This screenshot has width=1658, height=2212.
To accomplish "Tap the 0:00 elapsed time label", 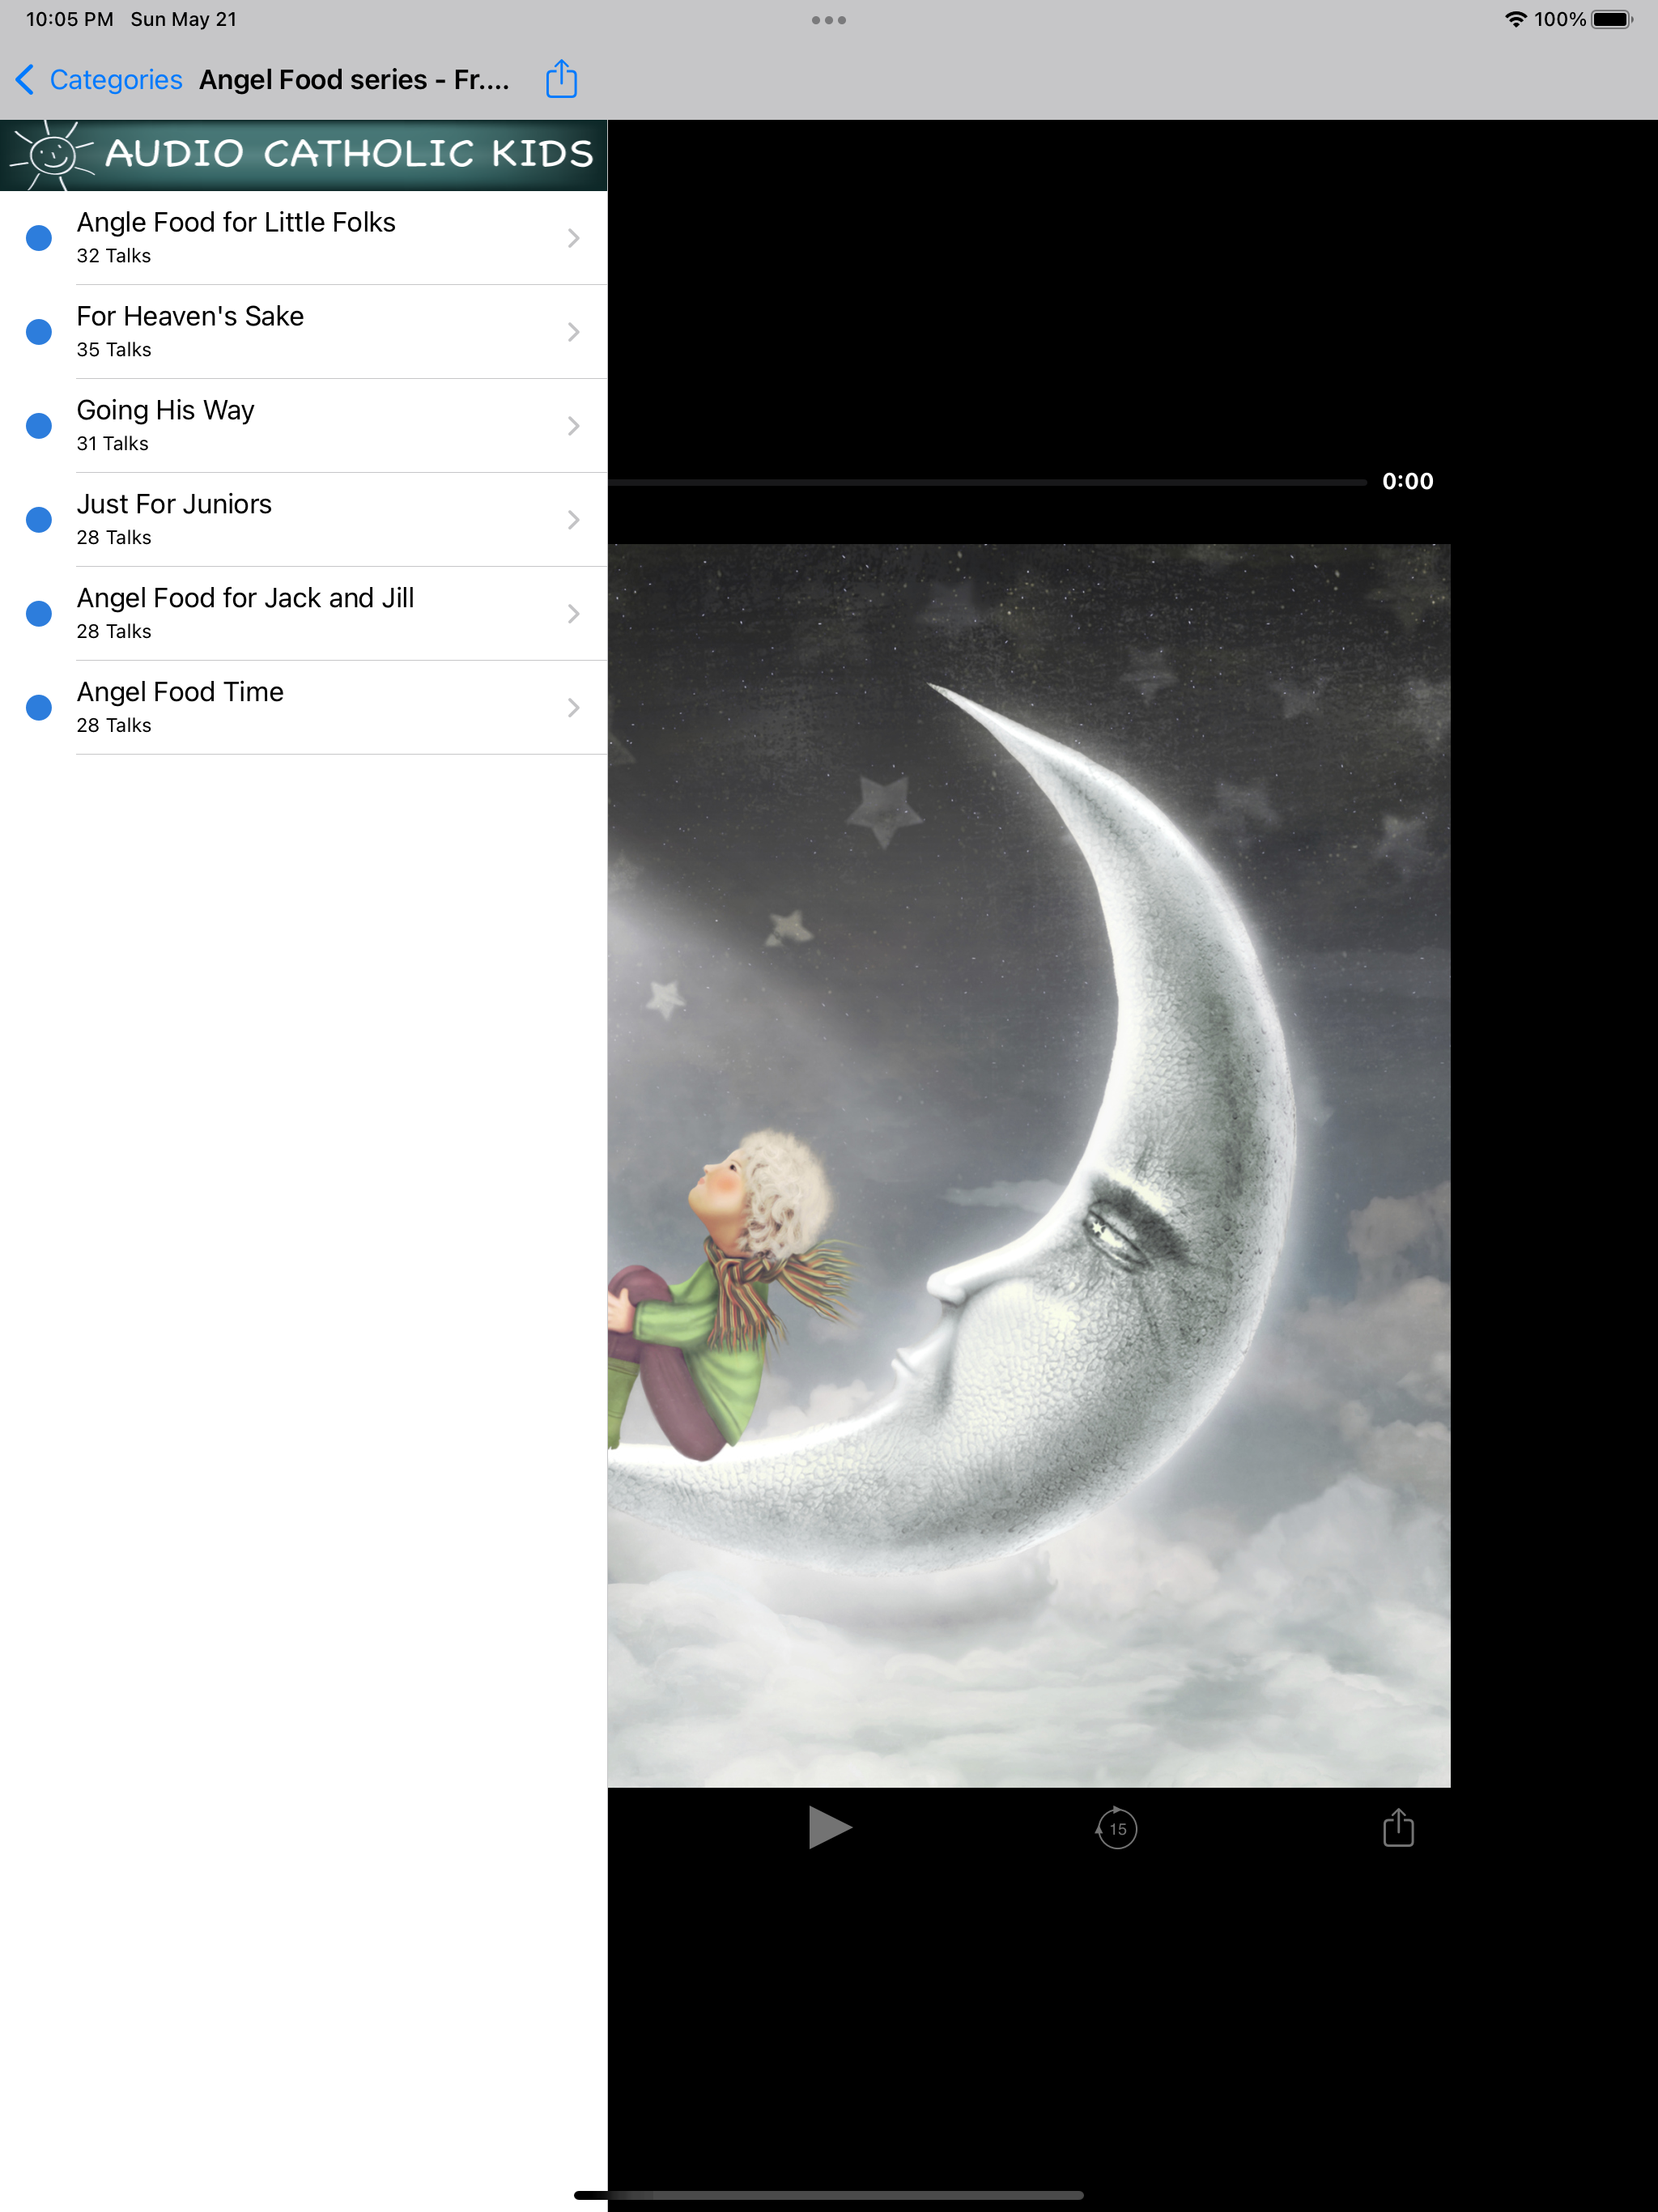I will tap(1408, 481).
